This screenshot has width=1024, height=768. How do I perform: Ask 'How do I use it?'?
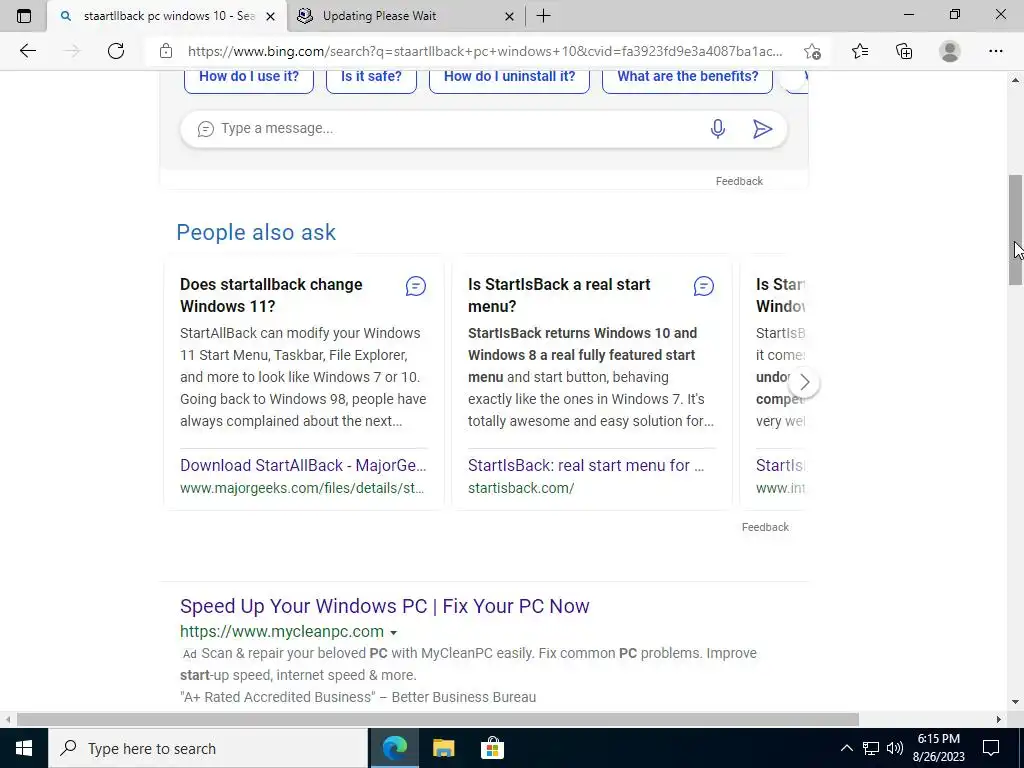(x=249, y=76)
